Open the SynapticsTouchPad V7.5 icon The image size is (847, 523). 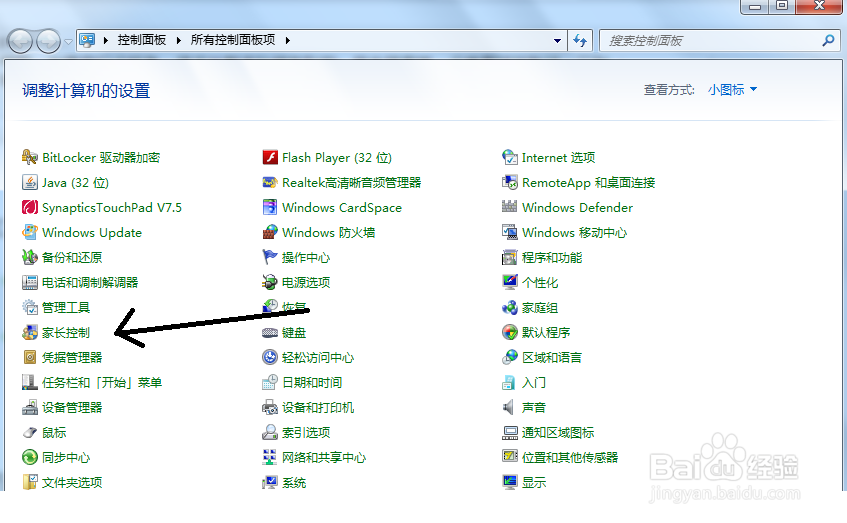click(29, 207)
